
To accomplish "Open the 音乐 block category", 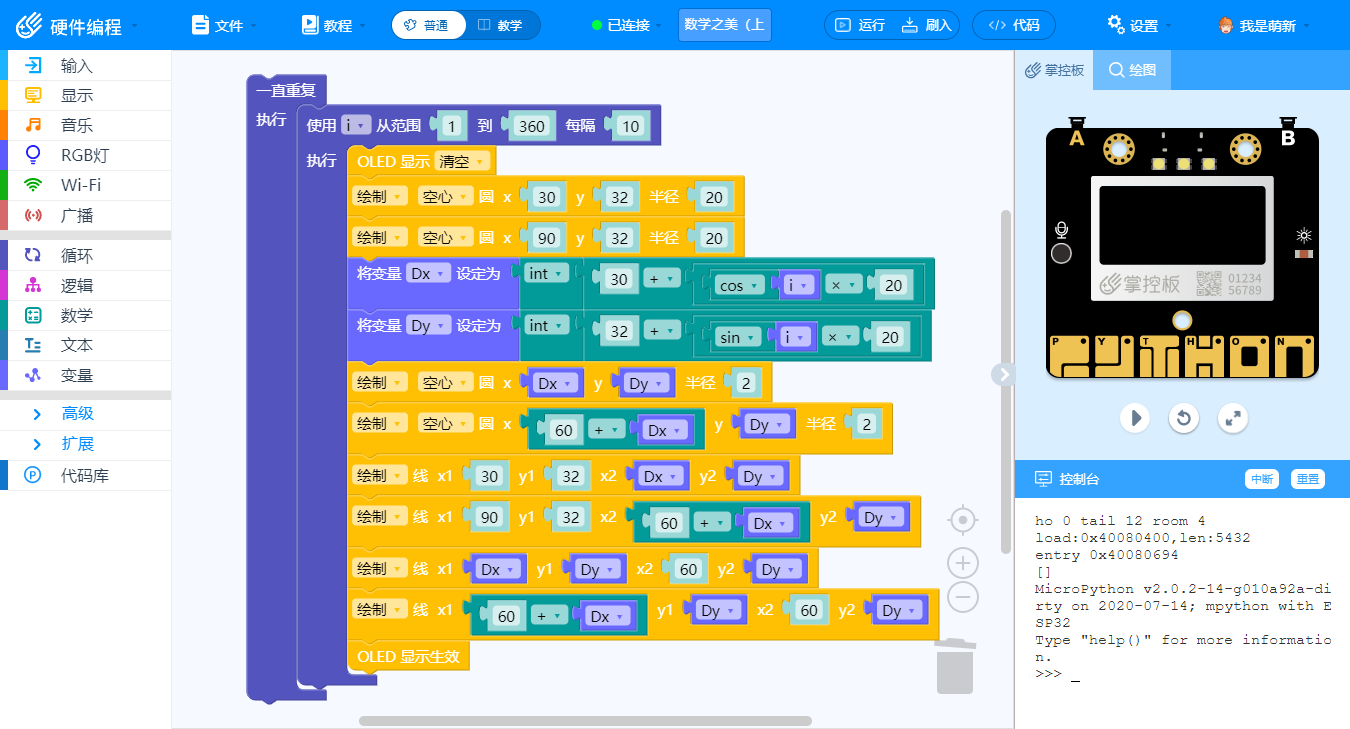I will [x=85, y=126].
